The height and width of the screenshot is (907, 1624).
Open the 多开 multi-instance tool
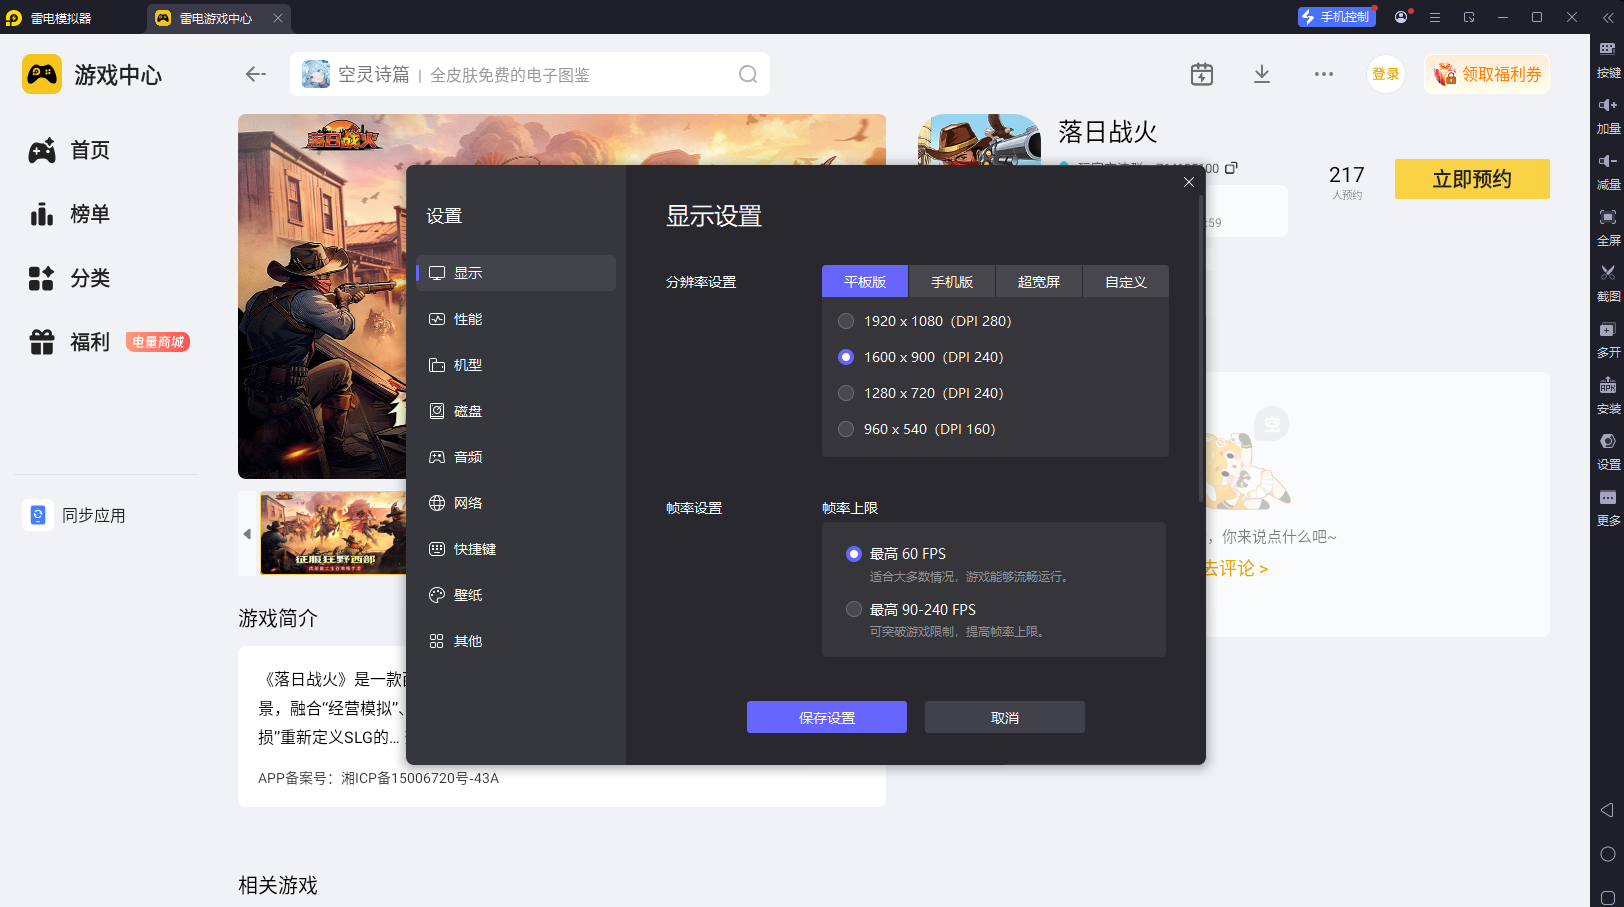1608,339
